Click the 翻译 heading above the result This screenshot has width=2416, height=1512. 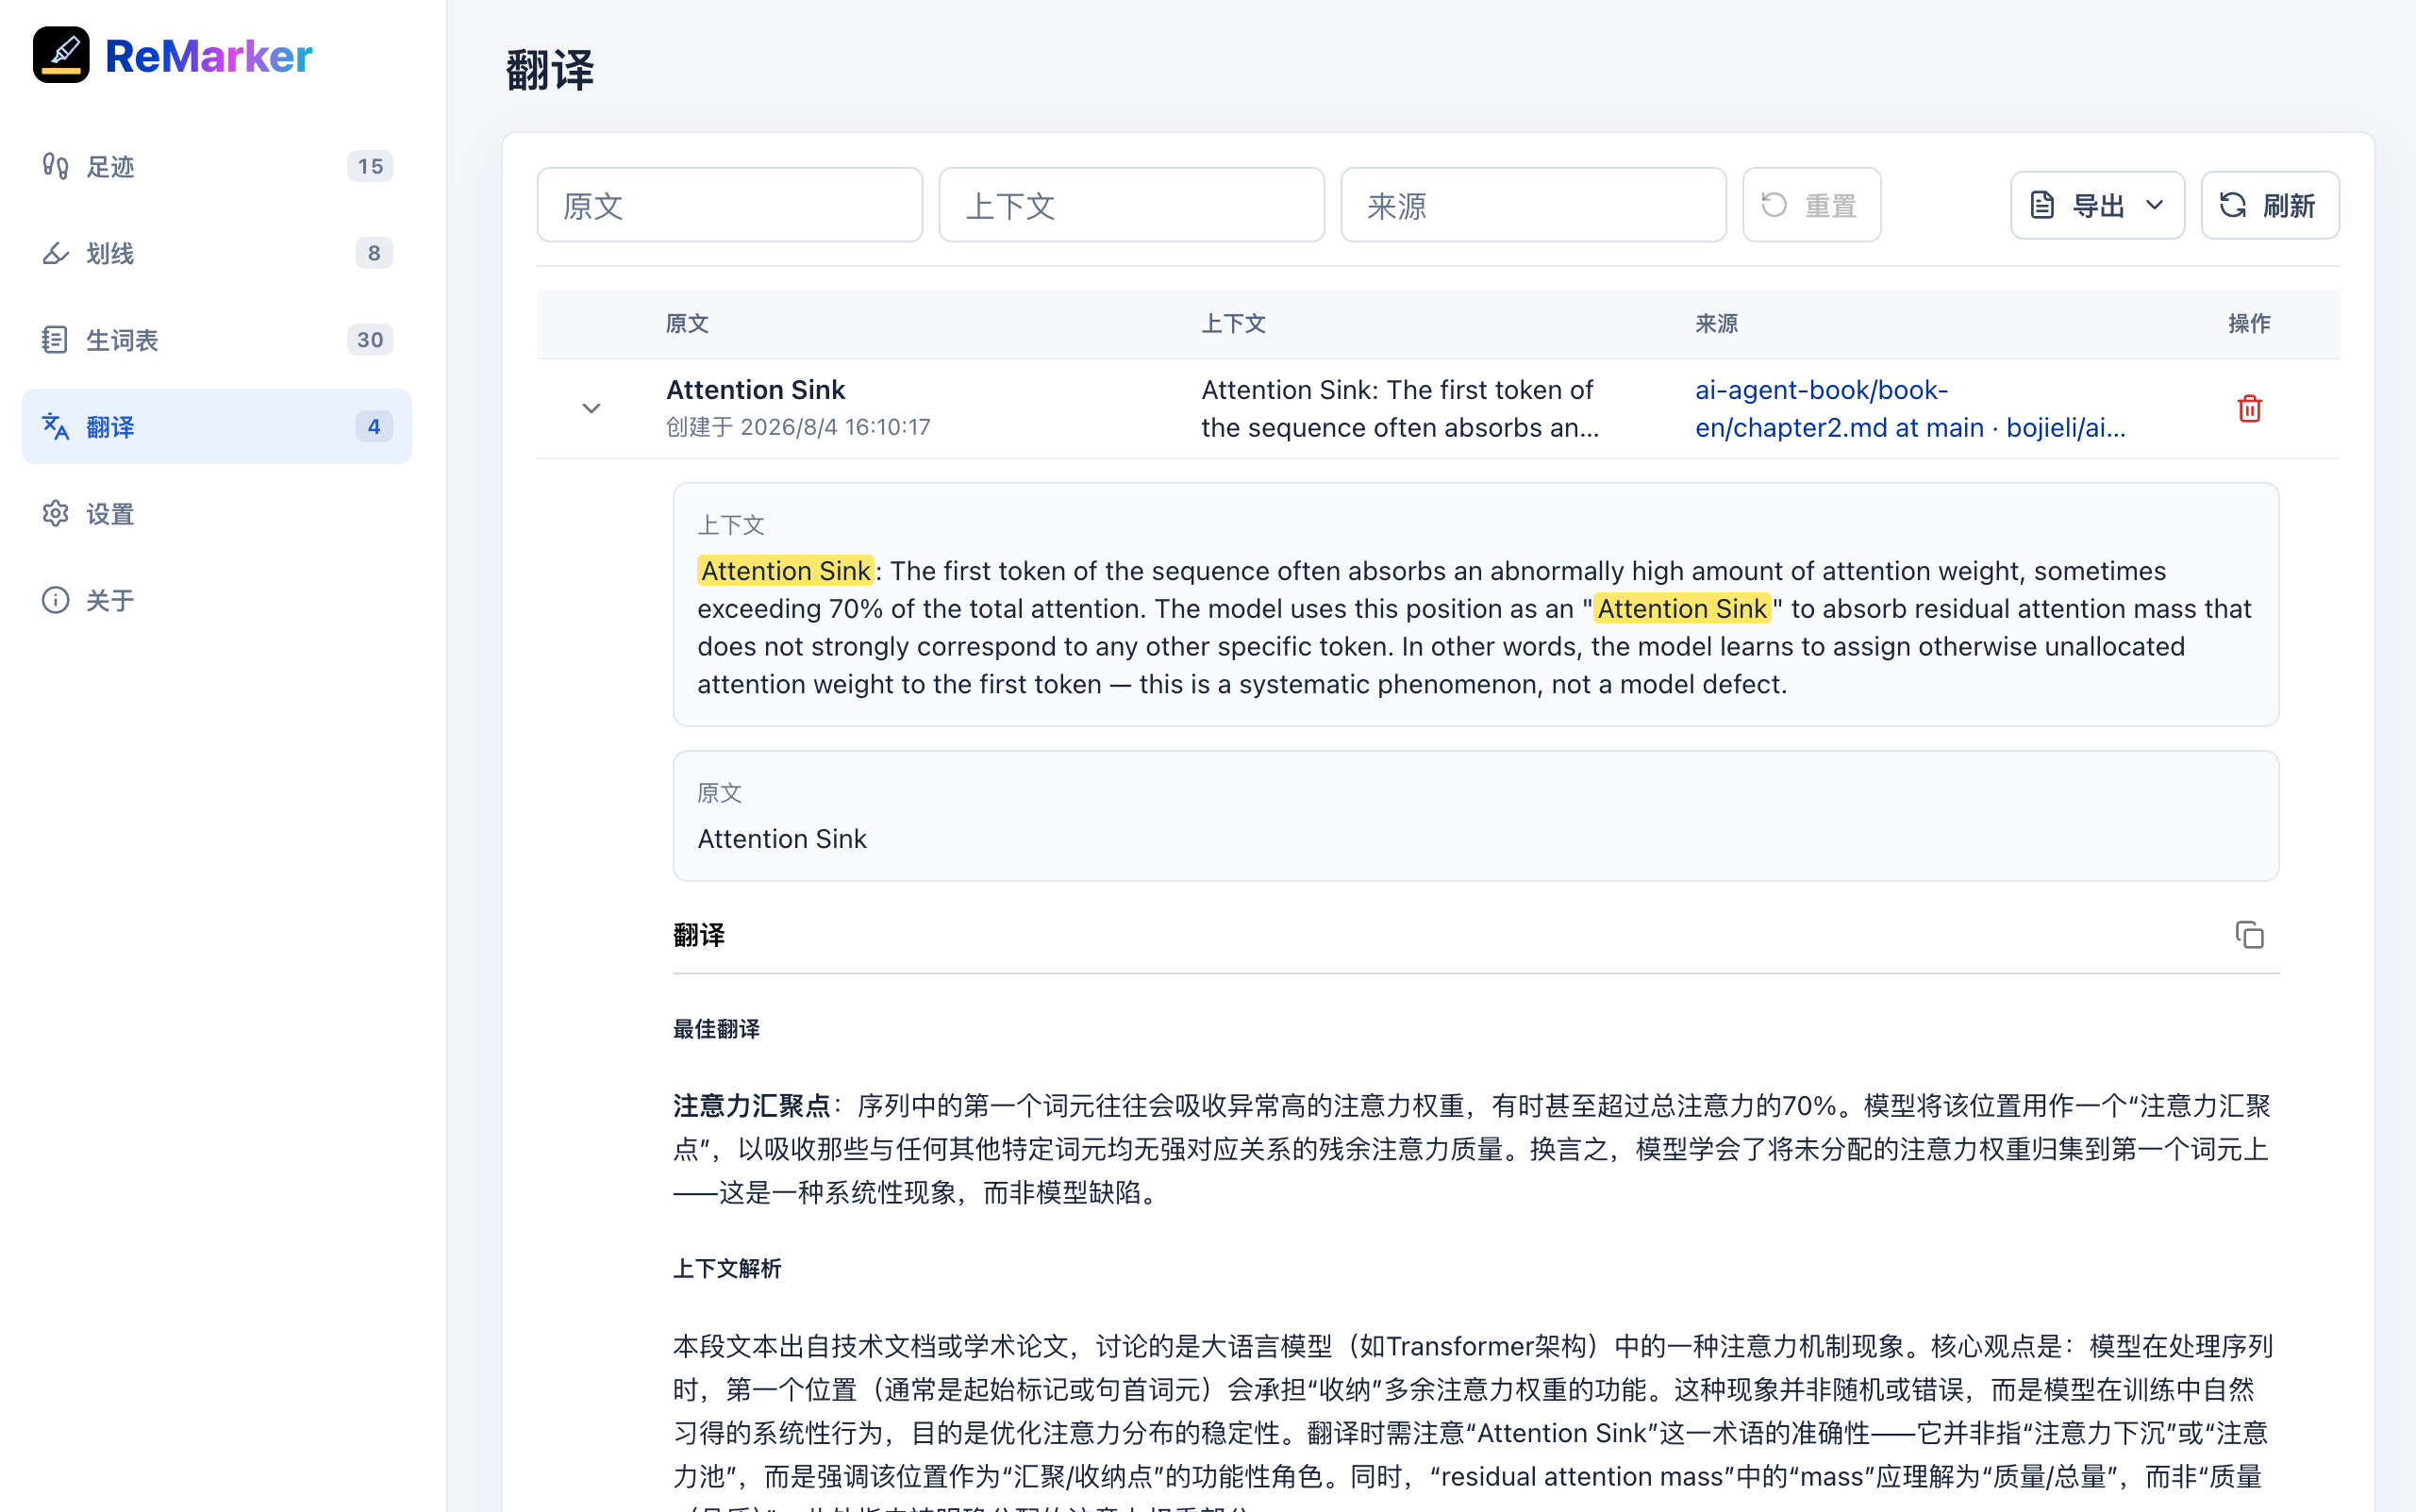699,935
